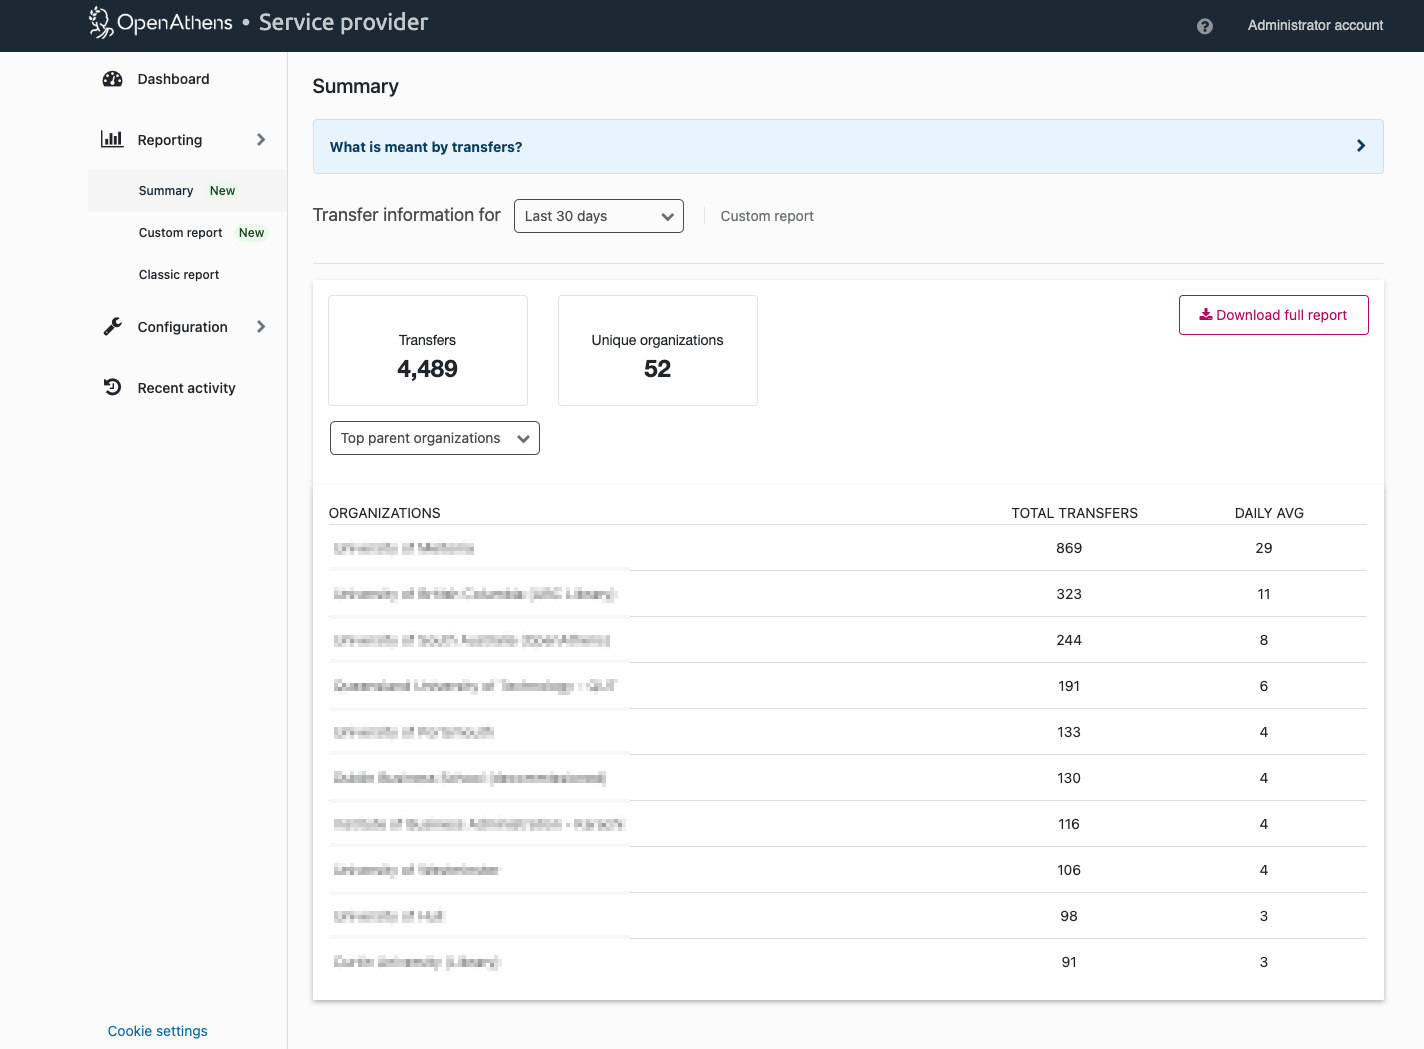1424x1049 pixels.
Task: Open Cookie settings link
Action: (158, 1031)
